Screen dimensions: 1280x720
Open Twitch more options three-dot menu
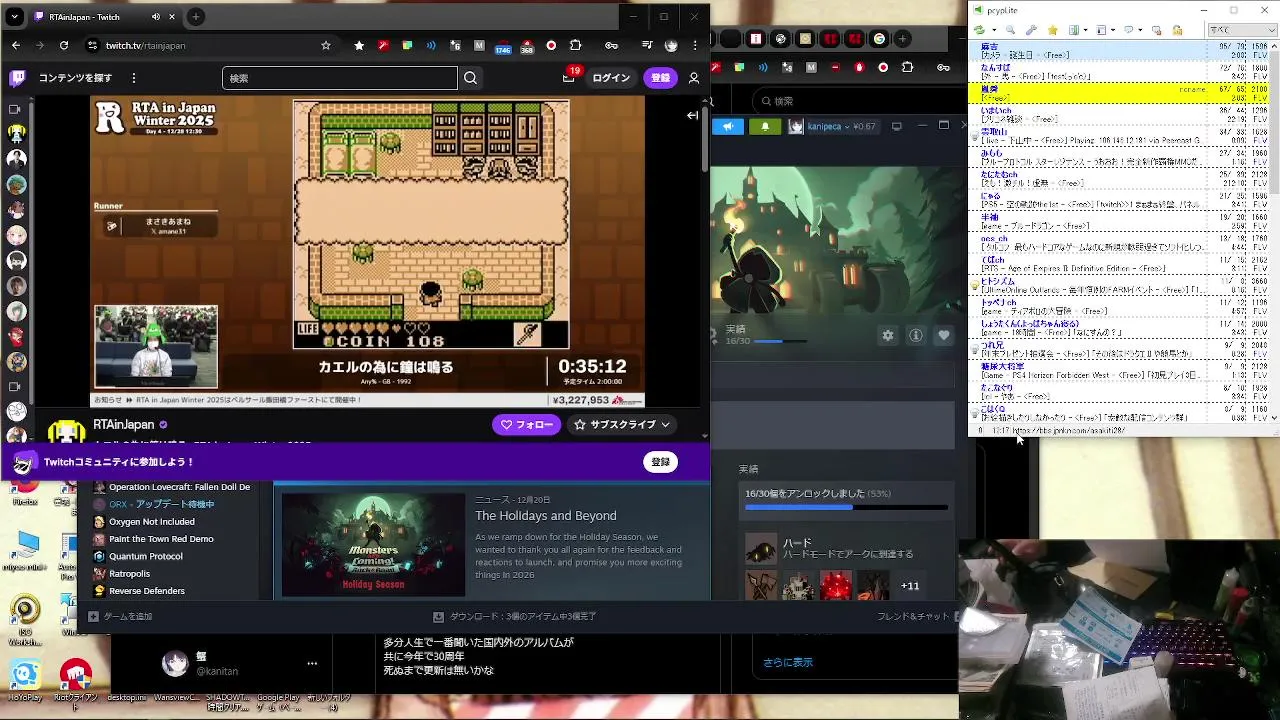tap(134, 78)
